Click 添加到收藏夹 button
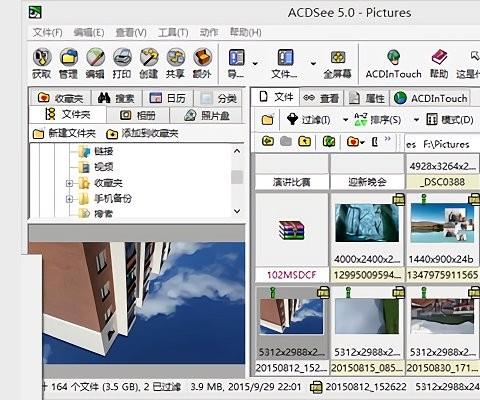 click(142, 134)
